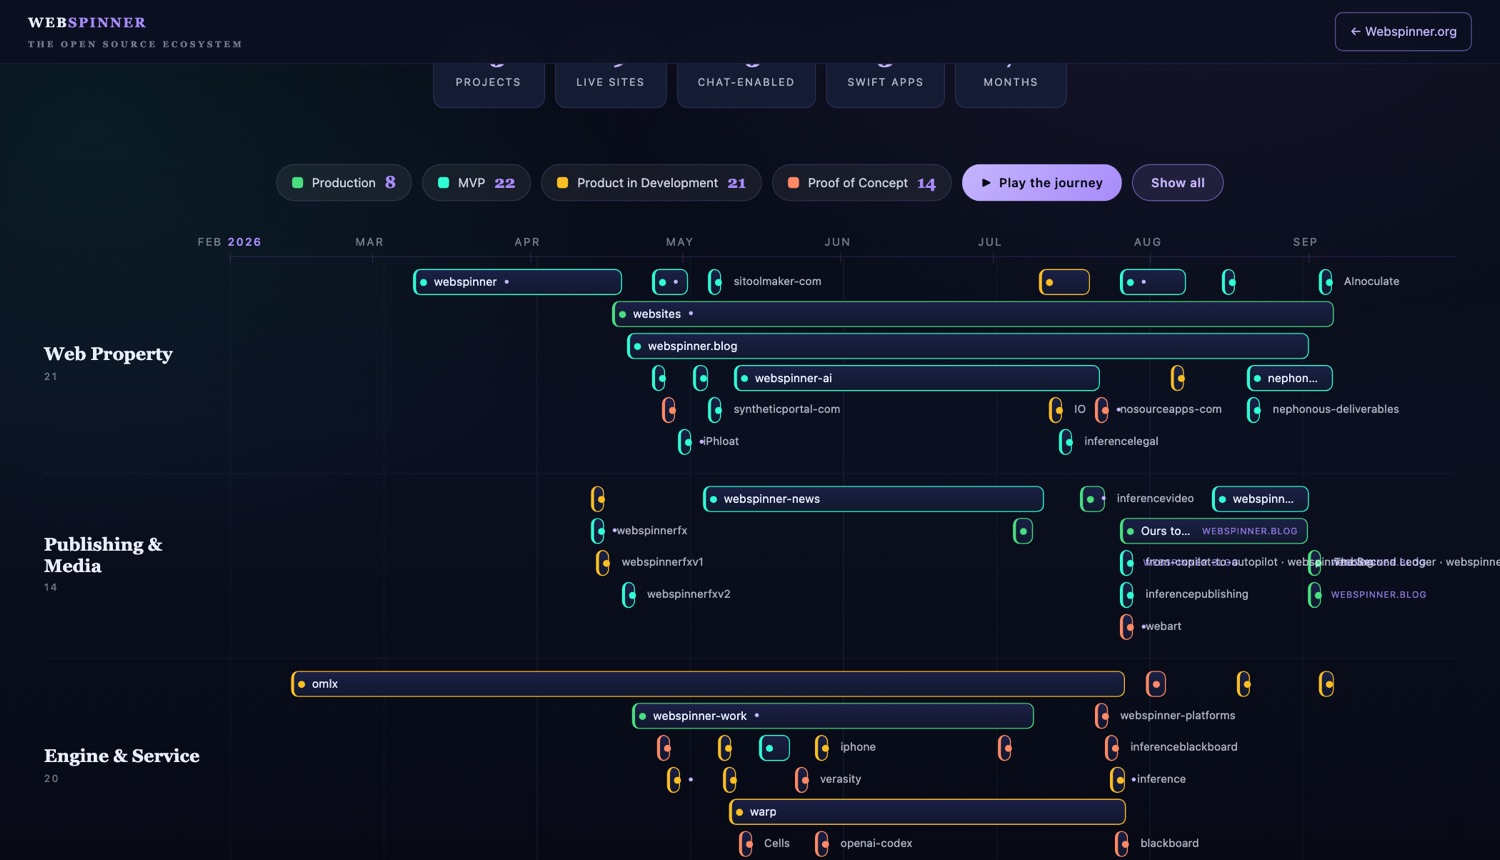Click the WEBSPINNER logo in the header

[x=87, y=22]
